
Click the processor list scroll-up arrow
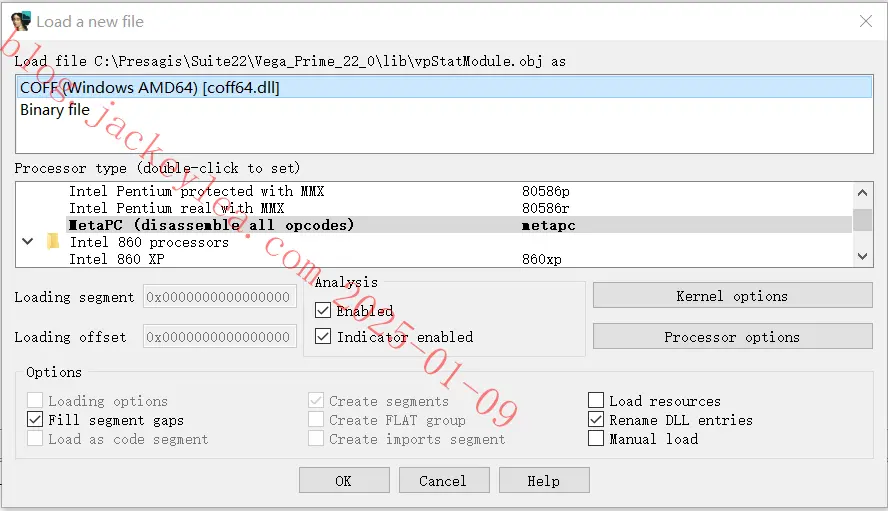[x=862, y=193]
